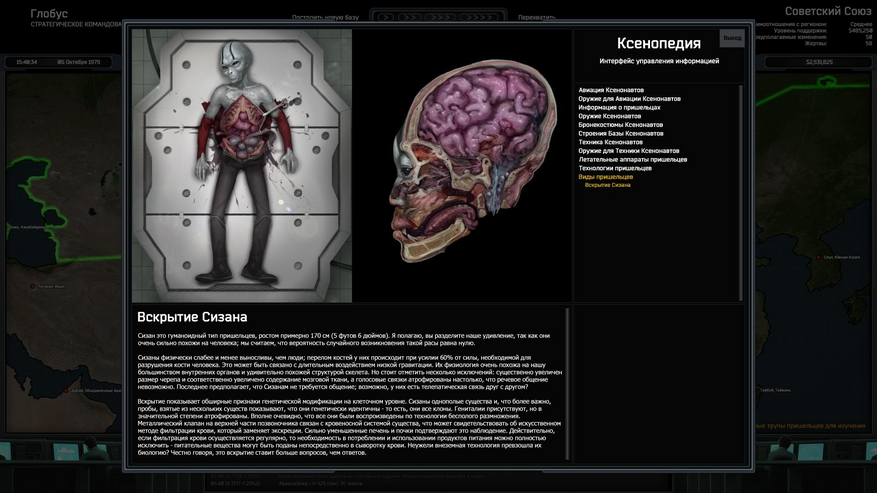The height and width of the screenshot is (493, 877).
Task: Click the alien head cross-section image
Action: click(x=473, y=160)
